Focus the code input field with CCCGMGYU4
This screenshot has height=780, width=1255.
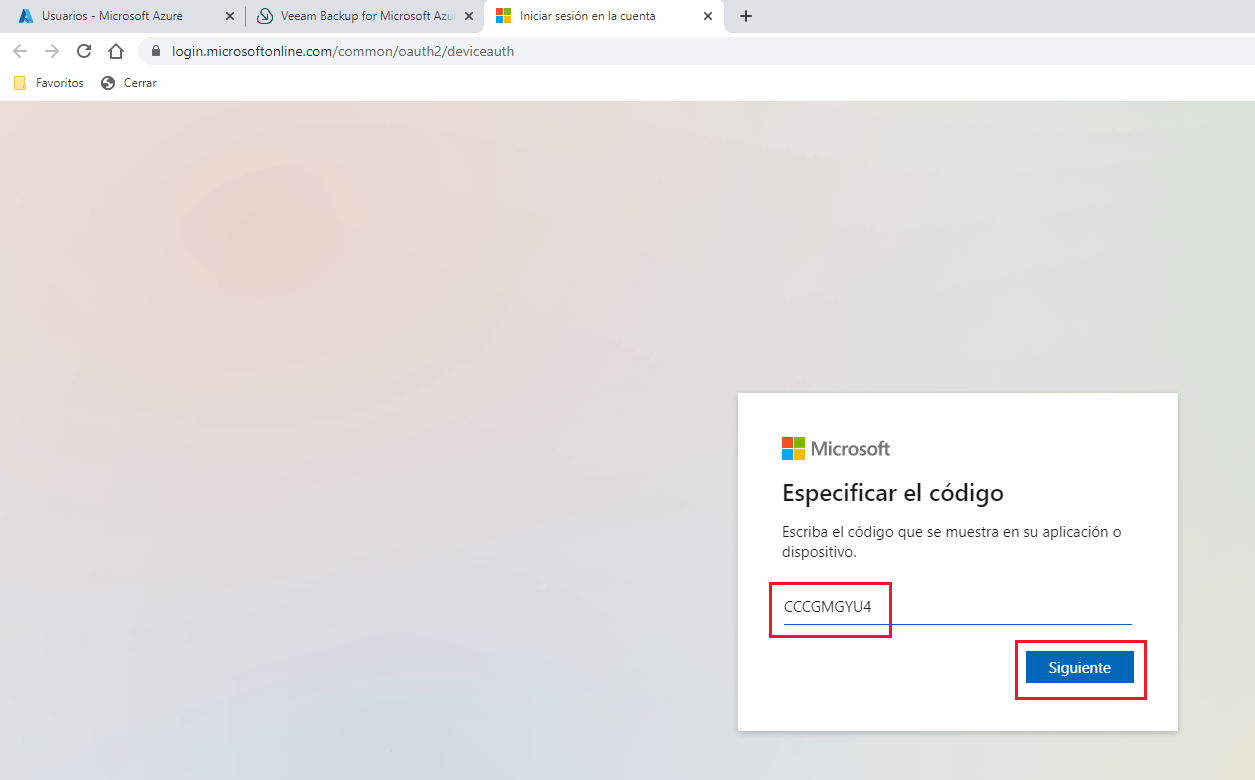coord(957,607)
